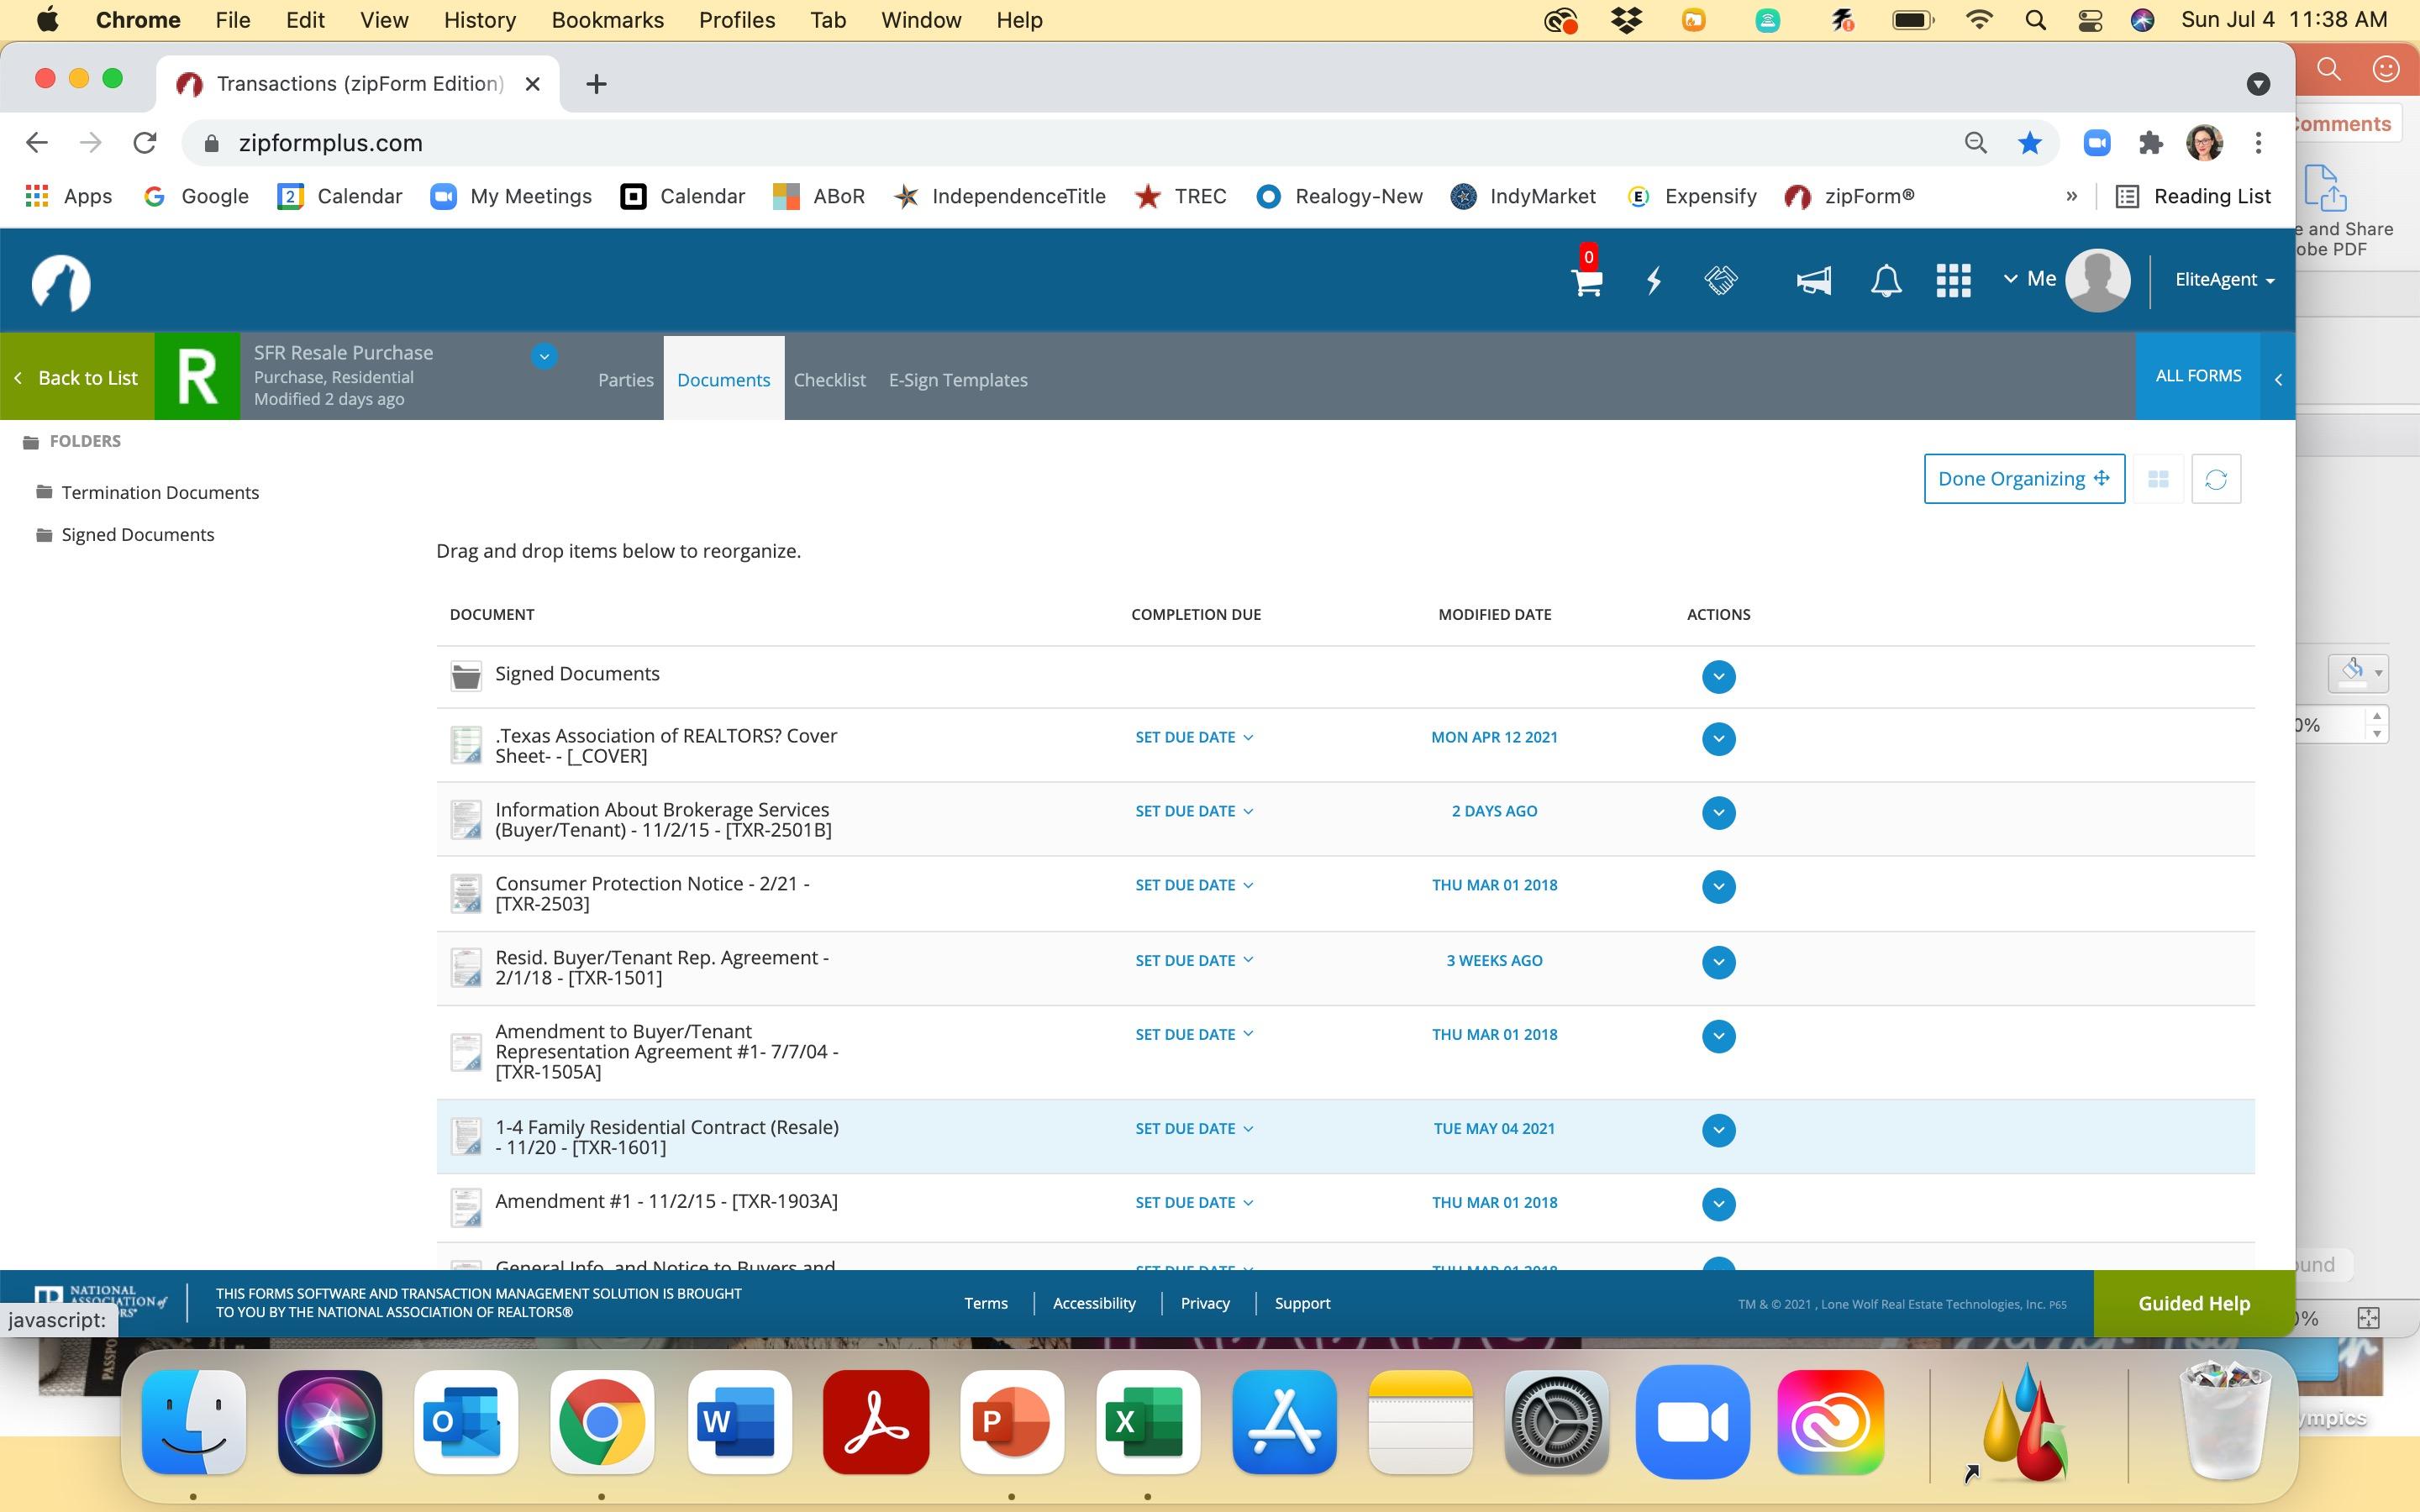2420x1512 pixels.
Task: Expand transaction details chevron beside SFR Resale Purchase
Action: tap(544, 356)
